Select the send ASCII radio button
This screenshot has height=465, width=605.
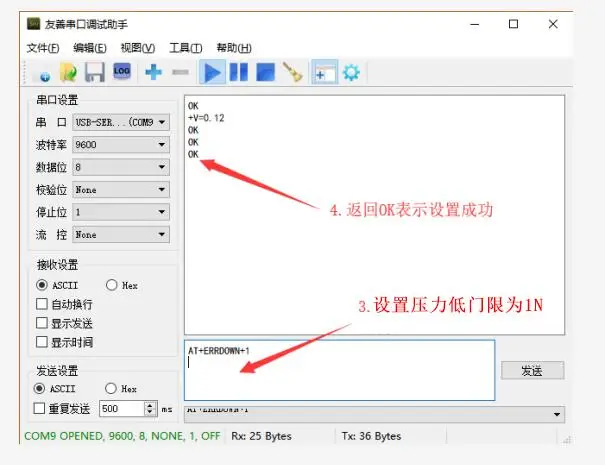[39, 388]
